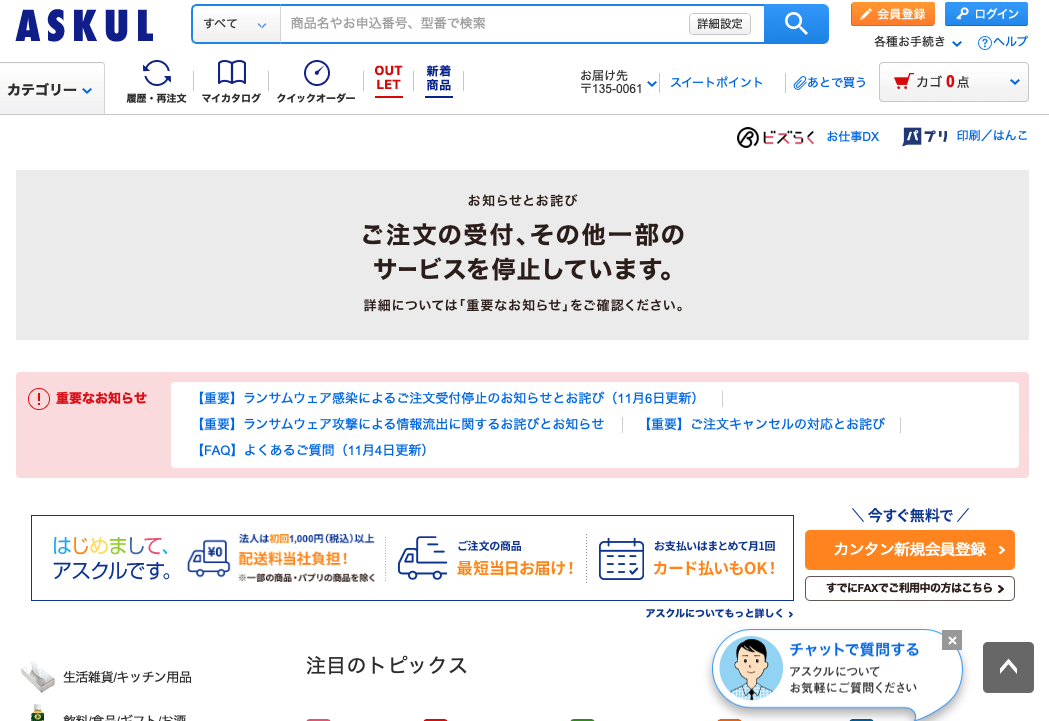Open the cart (カゴ) dropdown
This screenshot has height=721, width=1049.
[x=953, y=82]
